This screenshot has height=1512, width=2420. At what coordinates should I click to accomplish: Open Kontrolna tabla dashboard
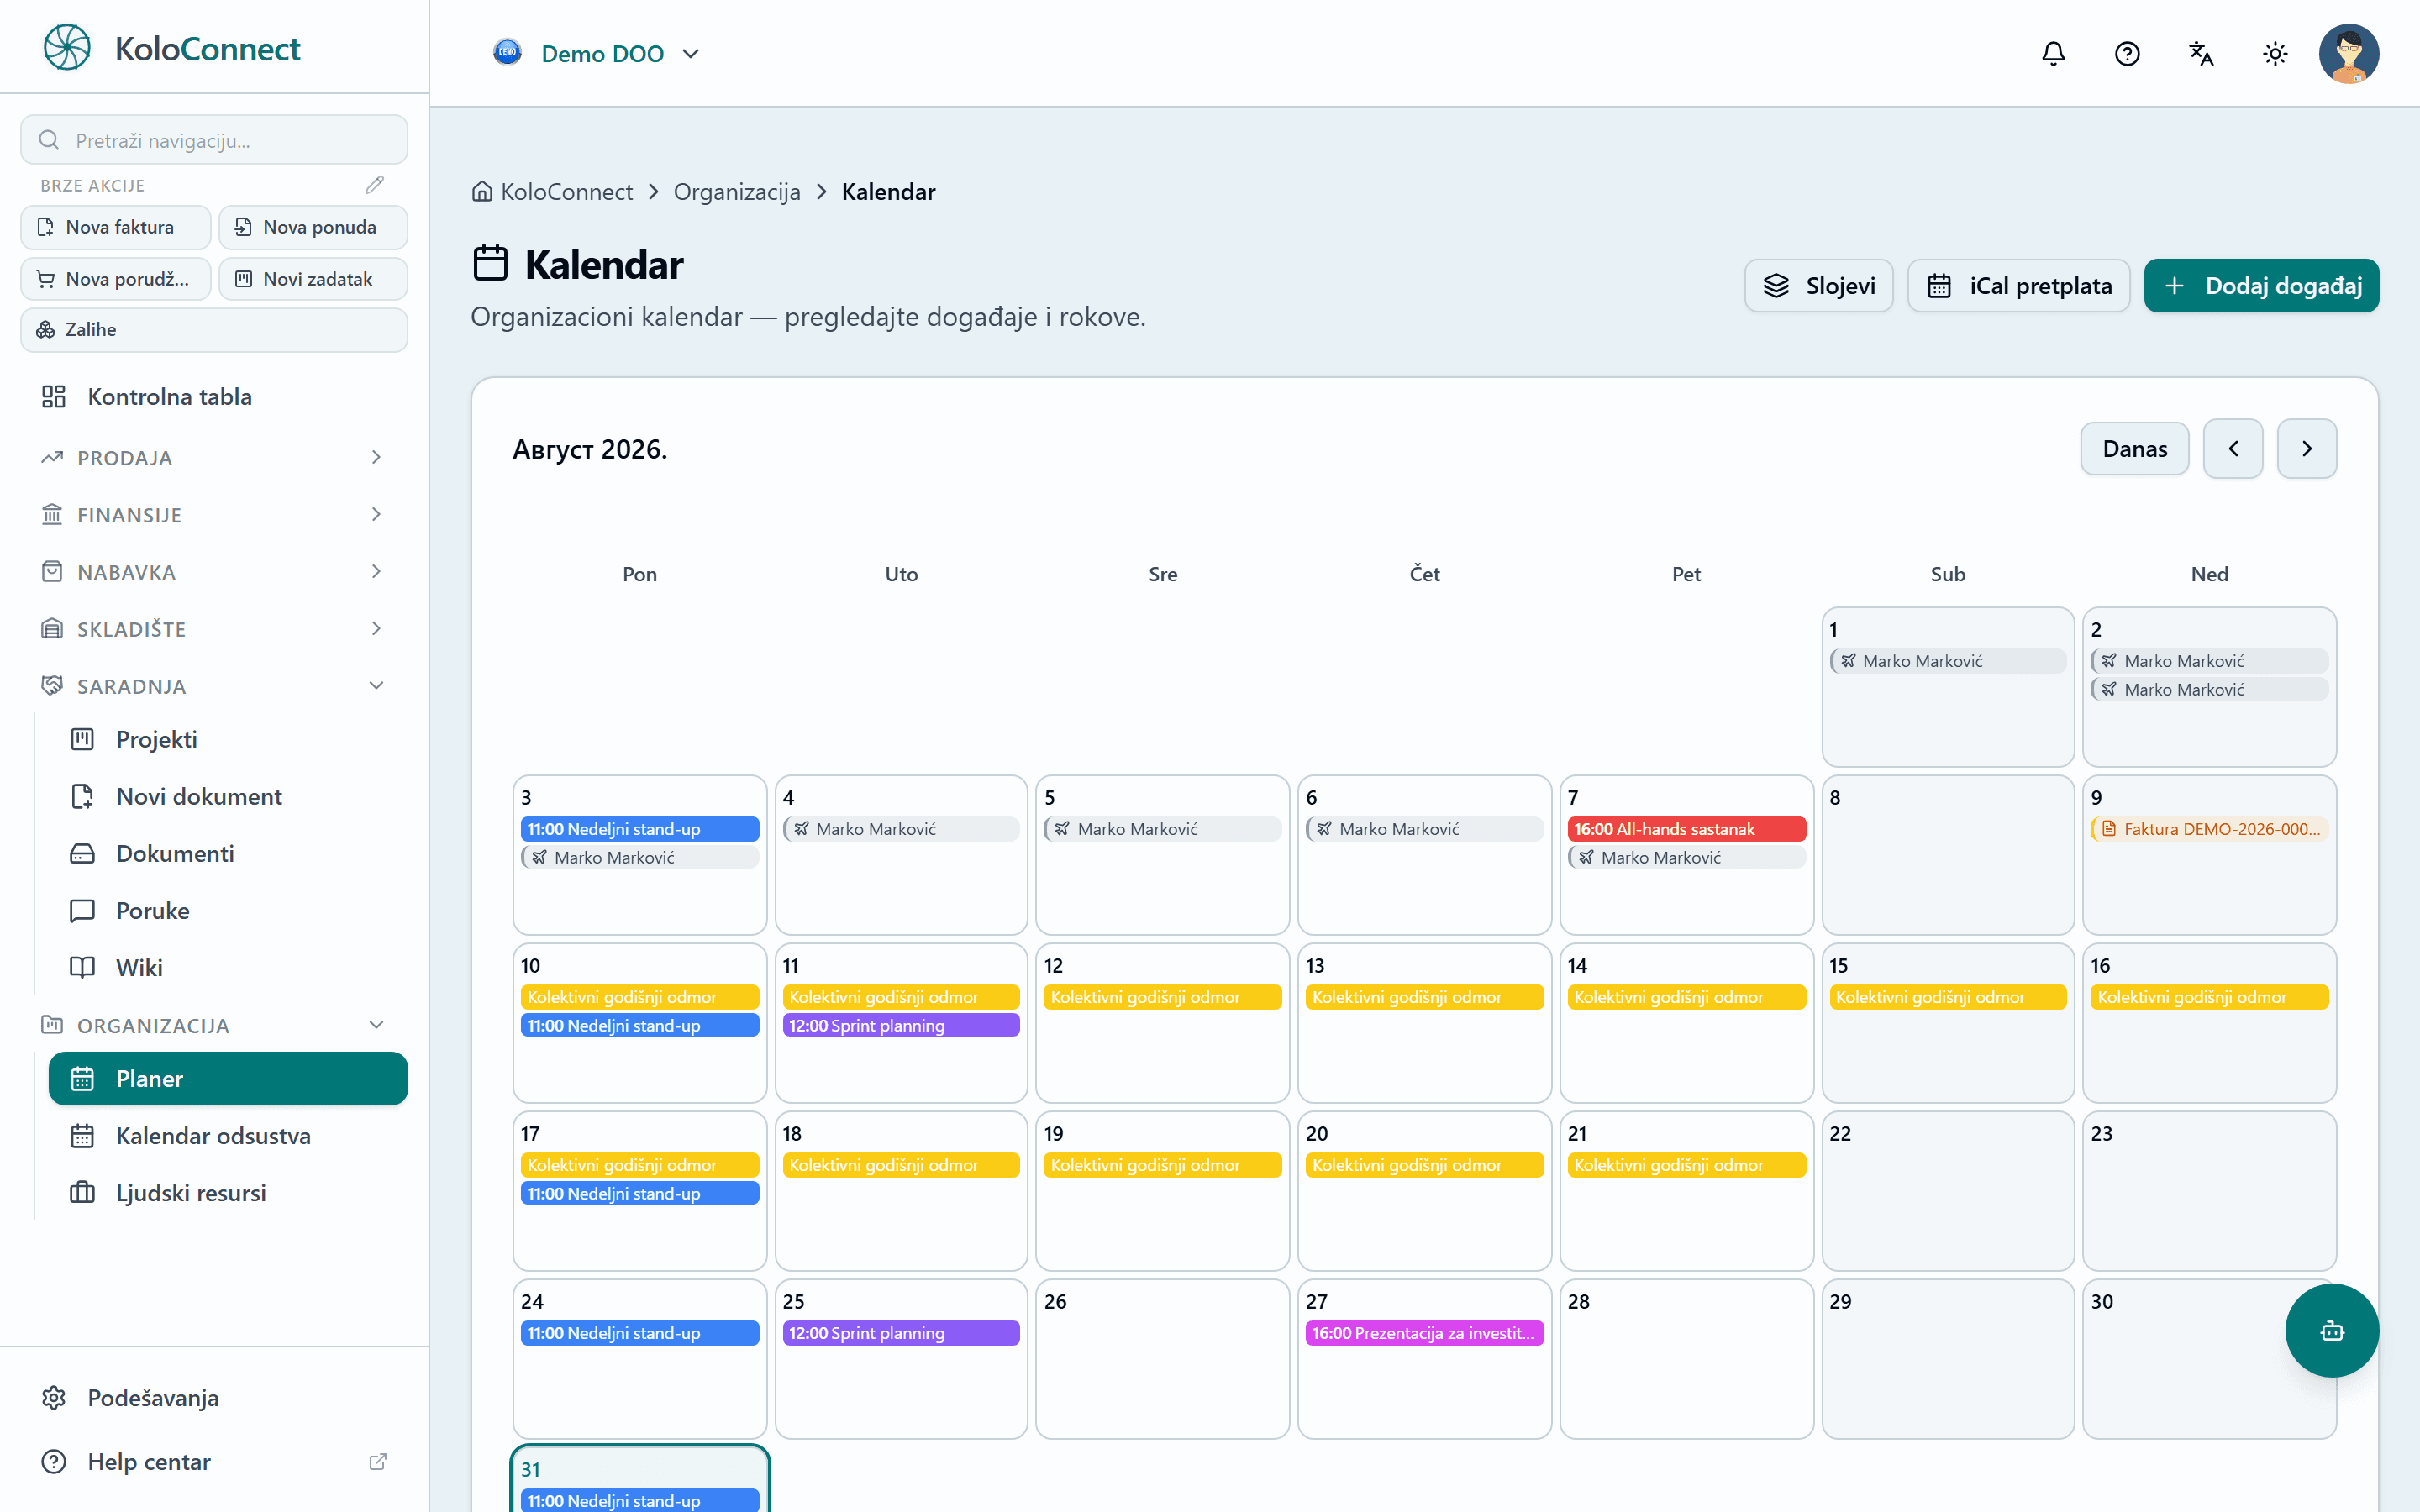tap(214, 397)
